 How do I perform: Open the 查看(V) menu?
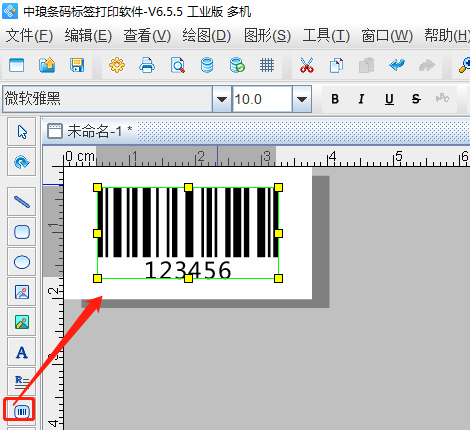147,35
